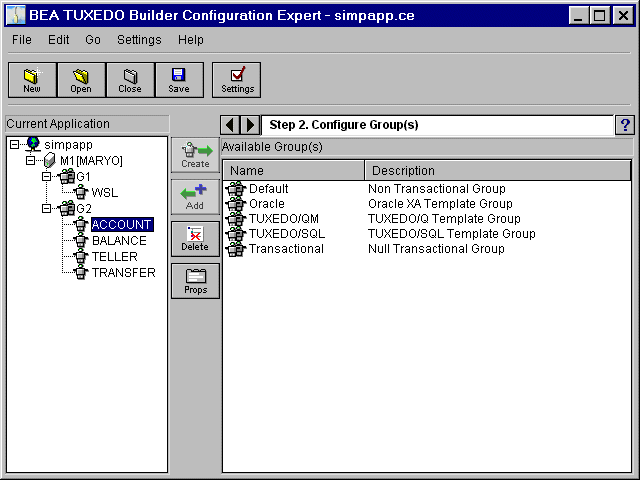
Task: Collapse the G2 group node
Action: (x=47, y=209)
